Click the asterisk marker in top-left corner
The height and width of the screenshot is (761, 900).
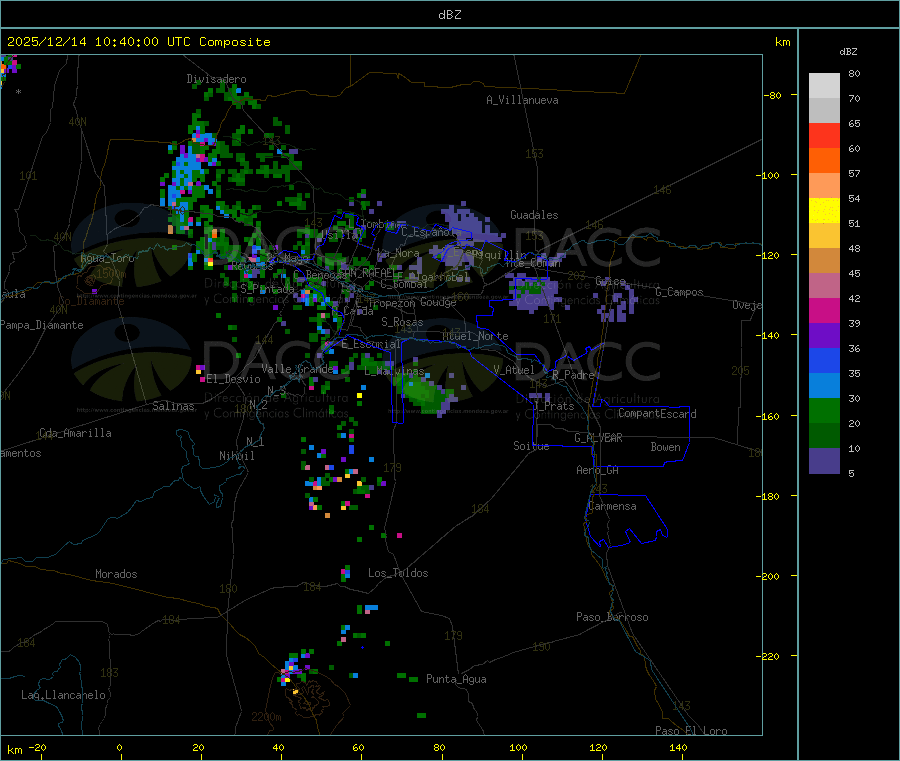(x=18, y=92)
